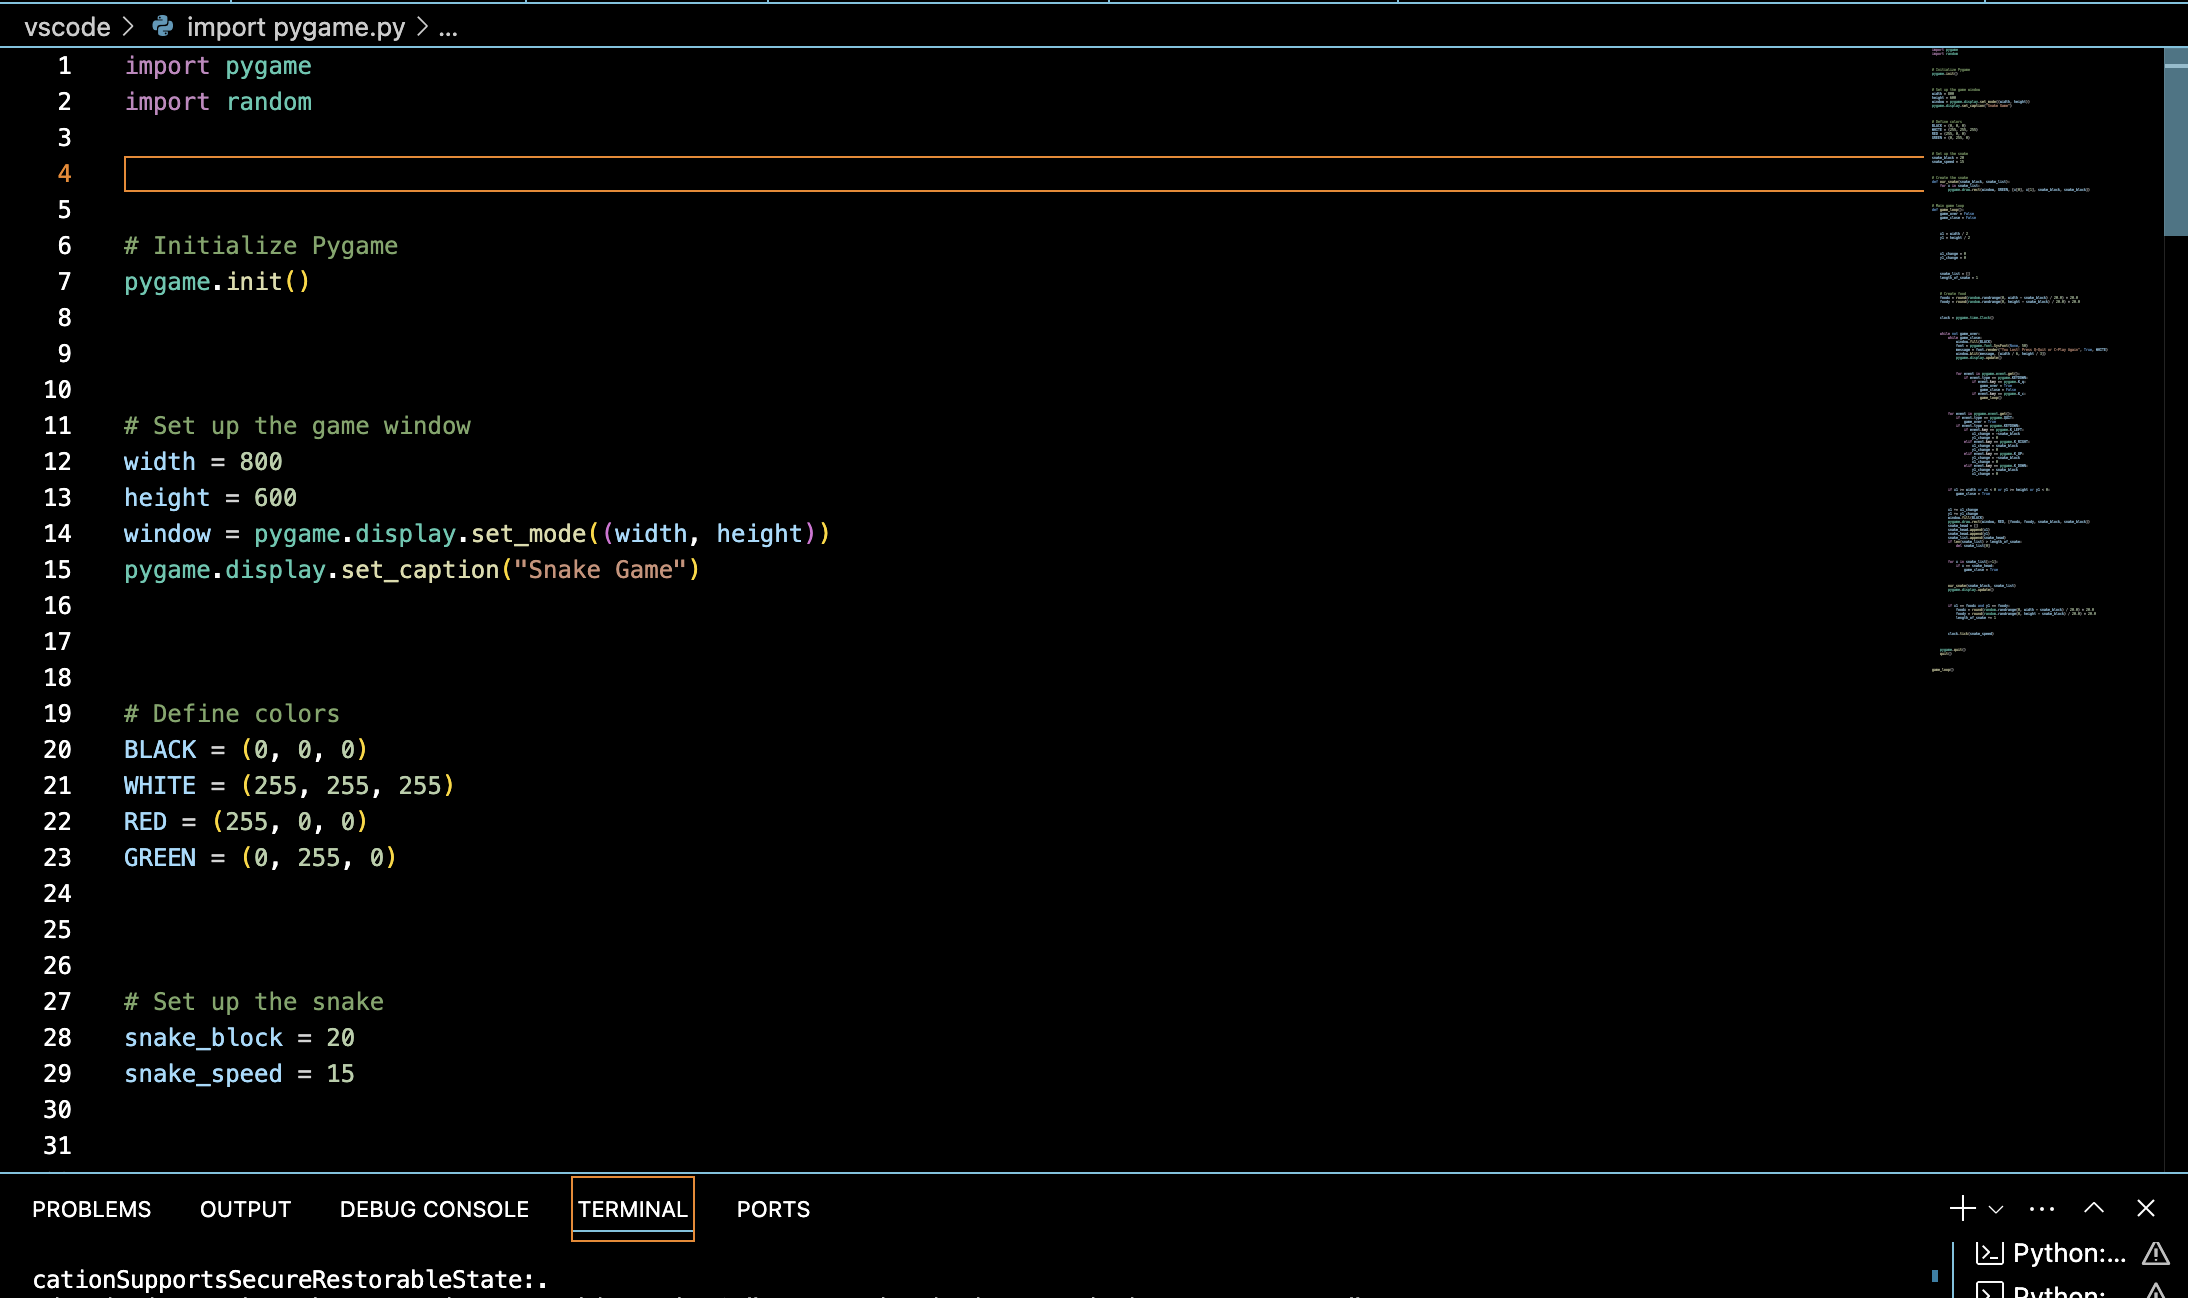
Task: Select the TERMINAL tab
Action: (633, 1209)
